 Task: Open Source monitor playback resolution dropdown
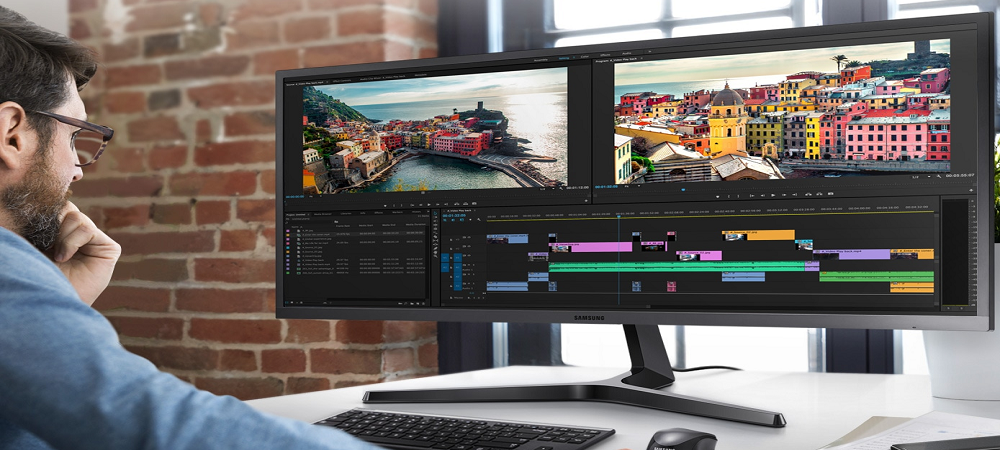tap(546, 189)
